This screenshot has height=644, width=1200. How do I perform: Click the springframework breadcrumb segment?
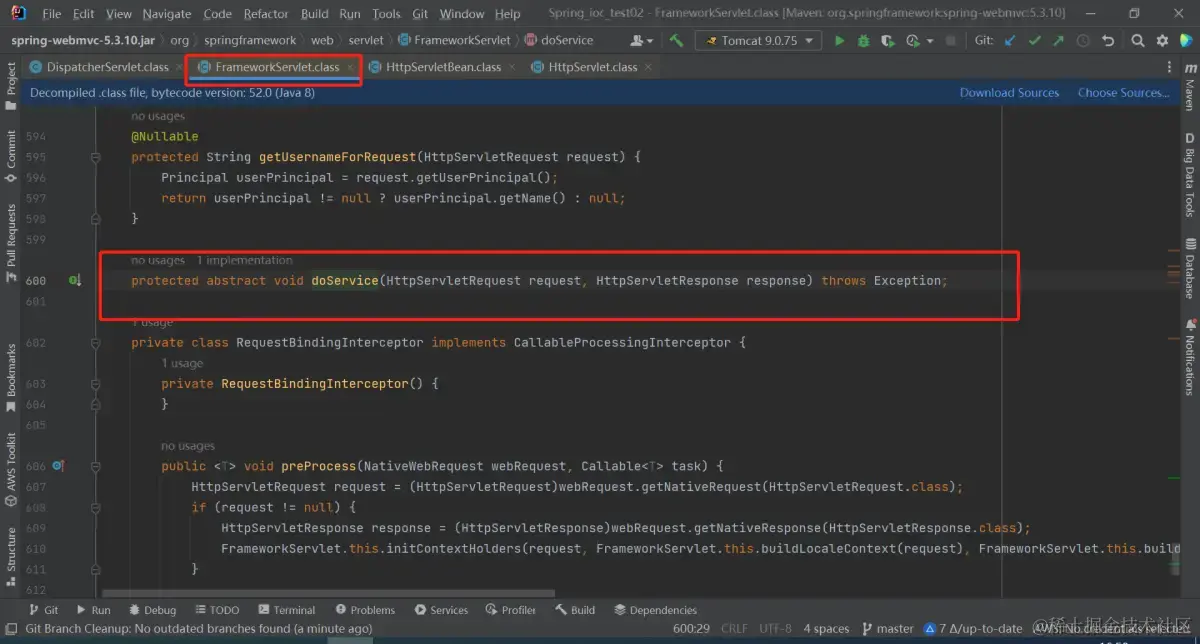(x=250, y=41)
